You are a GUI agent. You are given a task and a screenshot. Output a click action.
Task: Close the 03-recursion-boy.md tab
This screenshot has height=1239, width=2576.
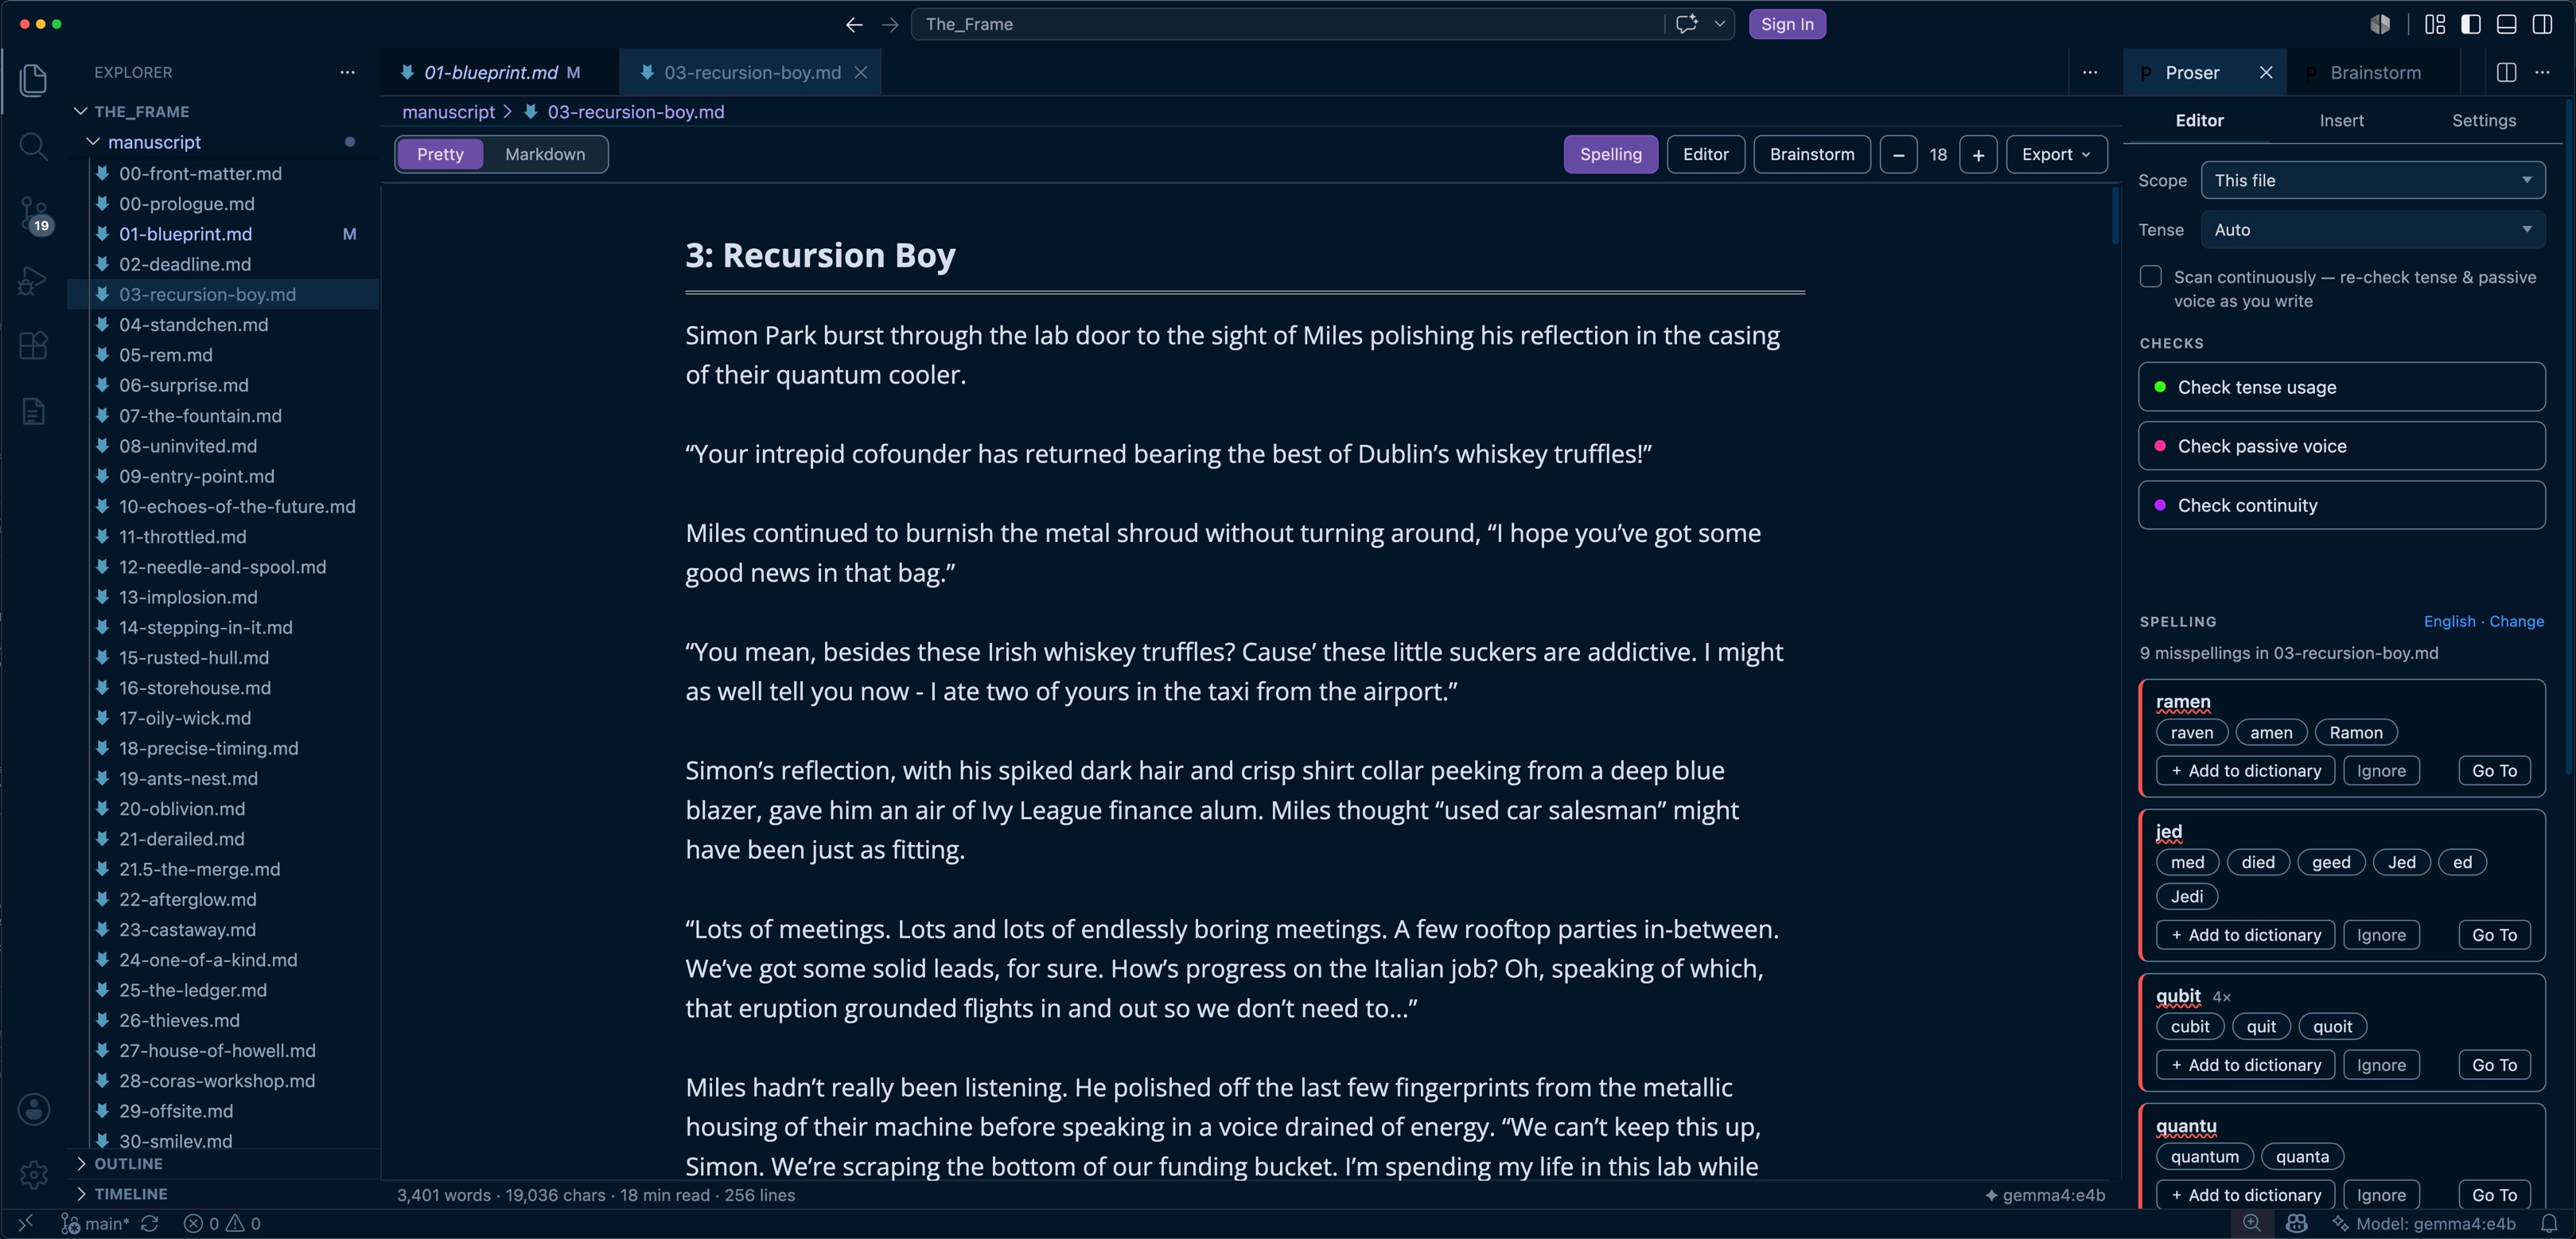(860, 72)
